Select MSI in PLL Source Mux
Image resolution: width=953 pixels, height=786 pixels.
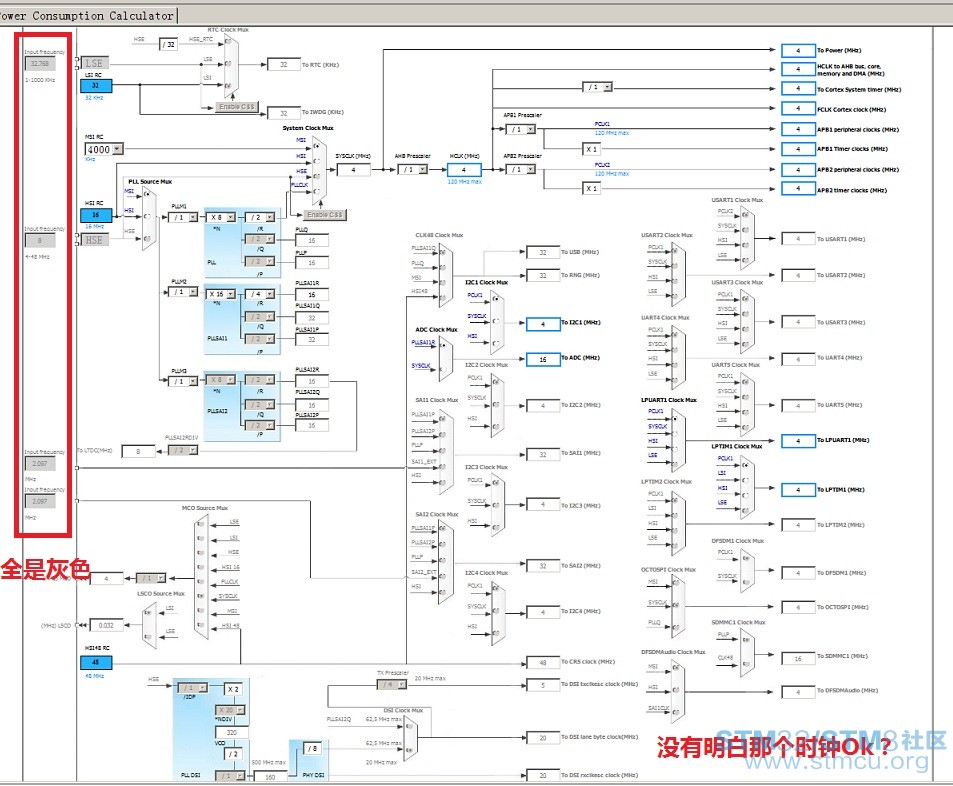[147, 196]
